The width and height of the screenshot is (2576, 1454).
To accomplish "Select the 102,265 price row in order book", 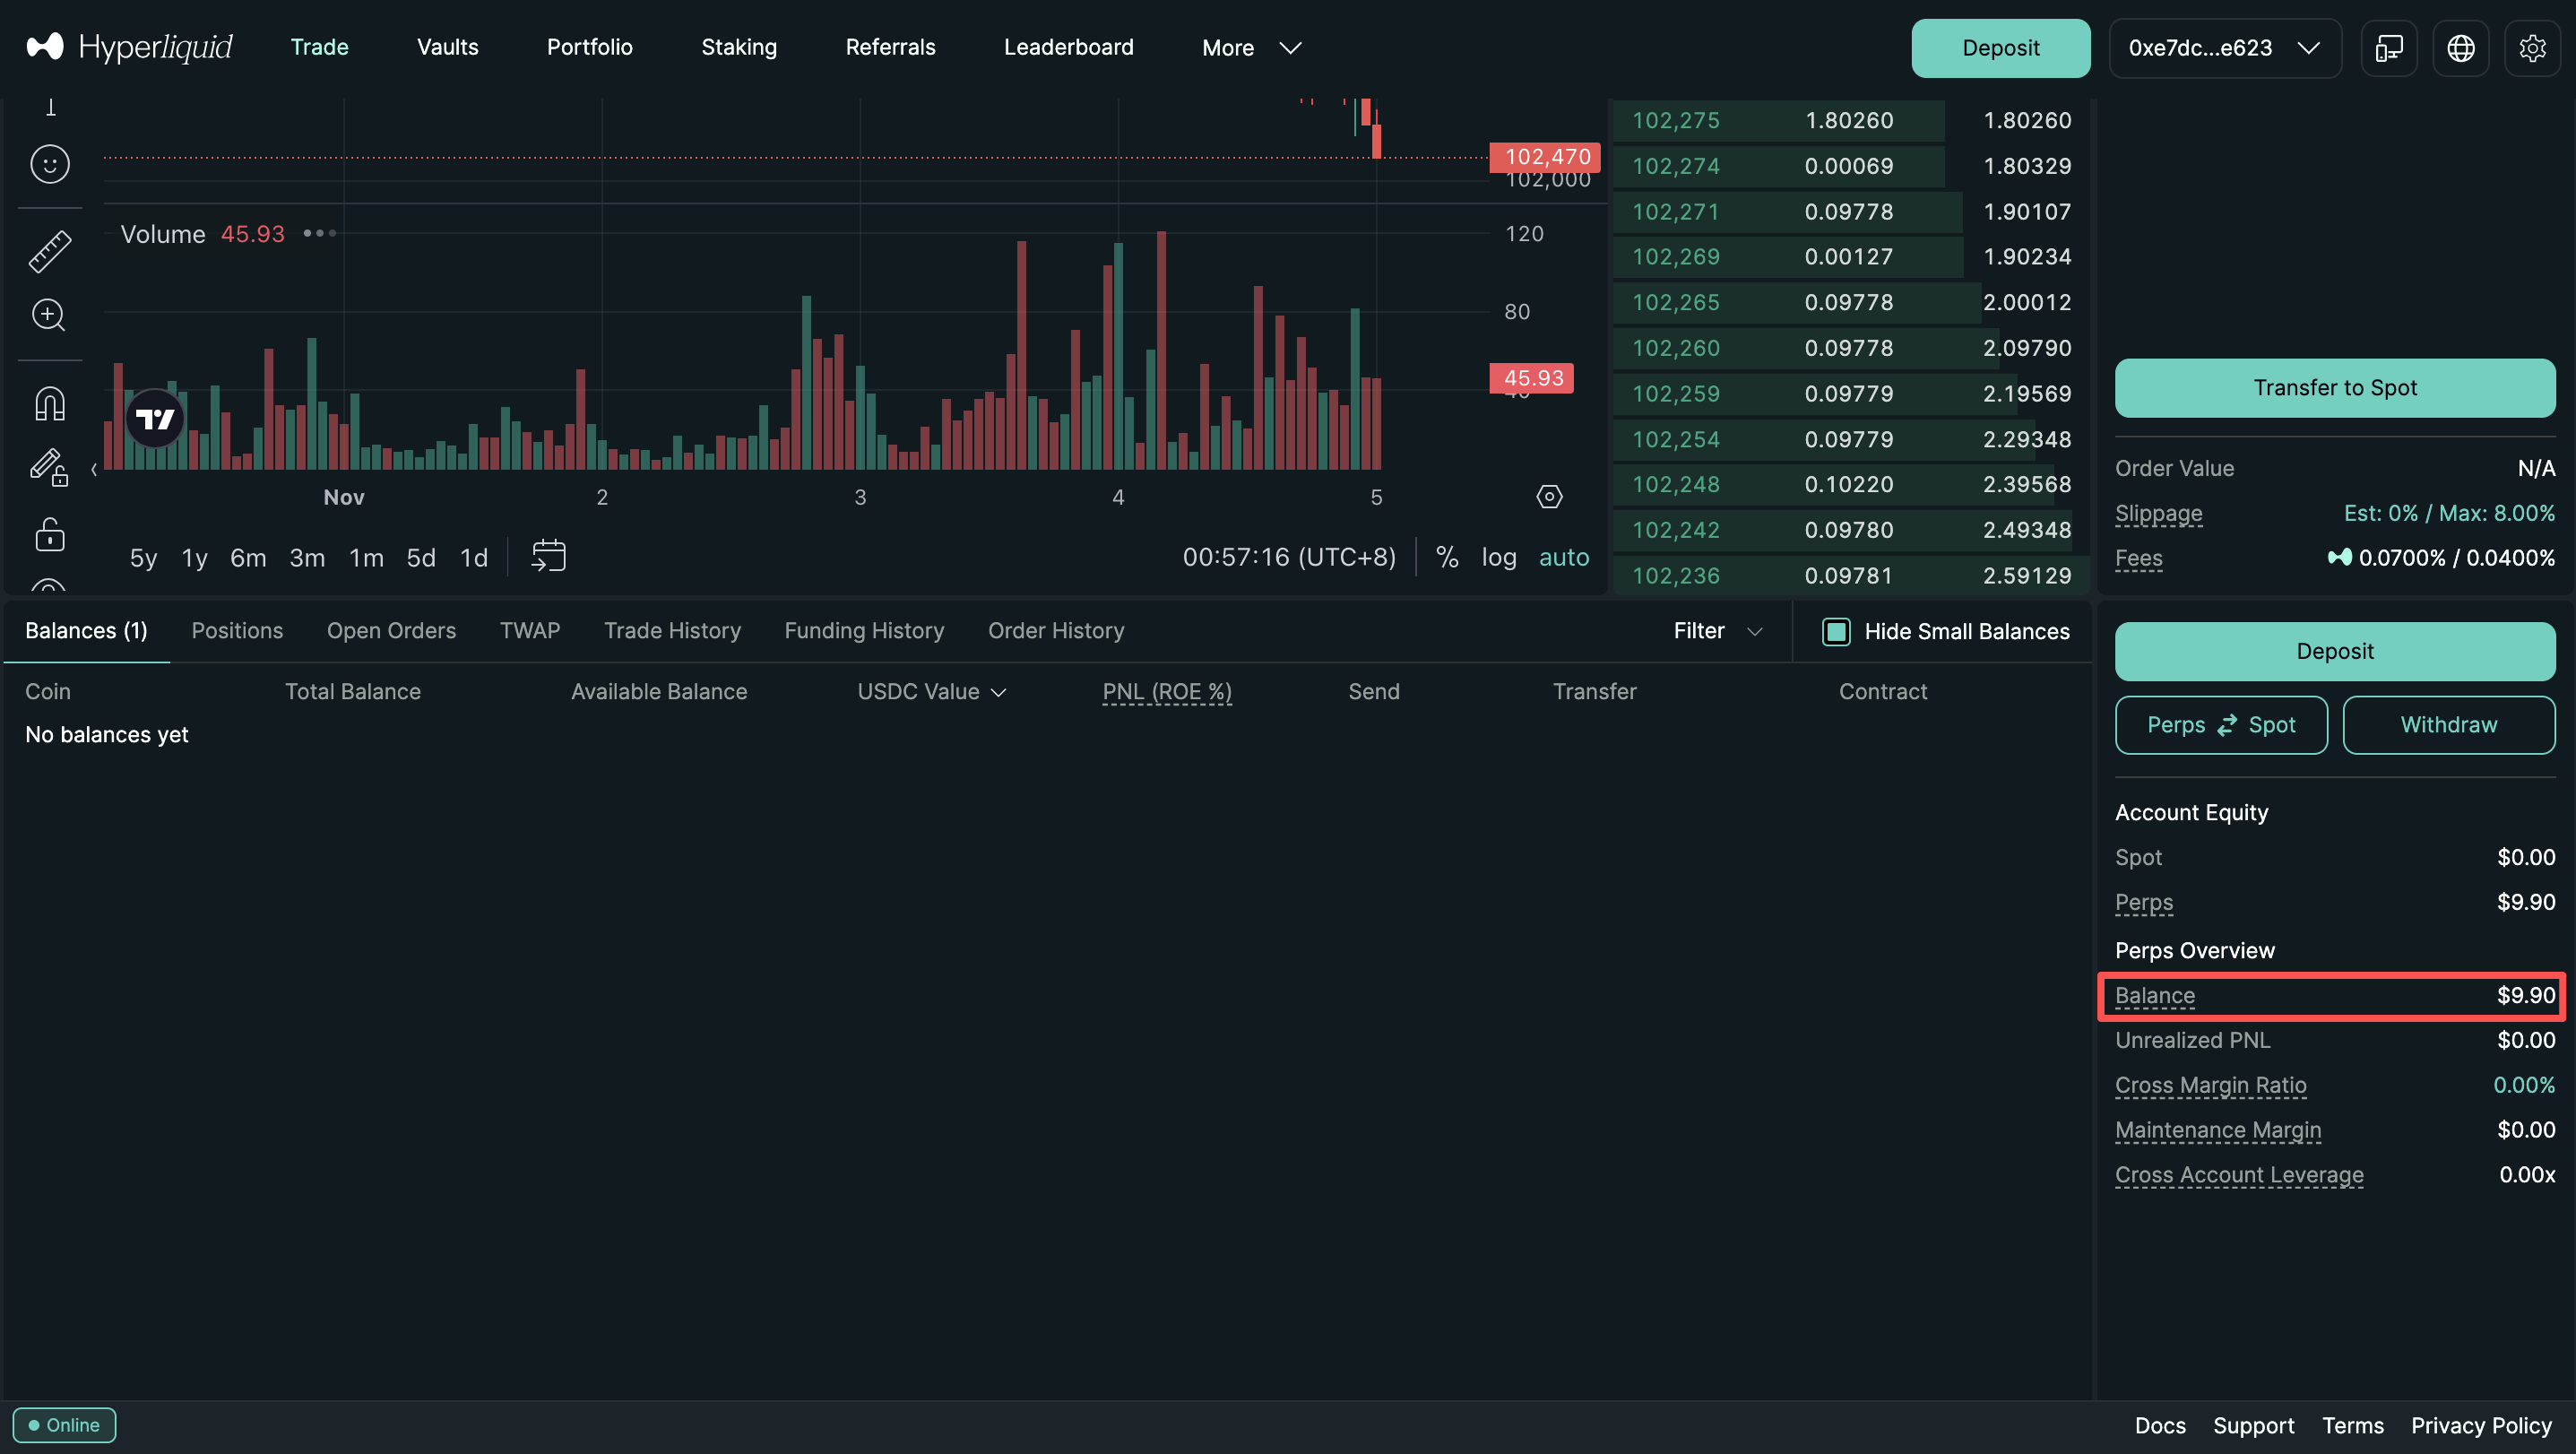I will pos(1675,302).
